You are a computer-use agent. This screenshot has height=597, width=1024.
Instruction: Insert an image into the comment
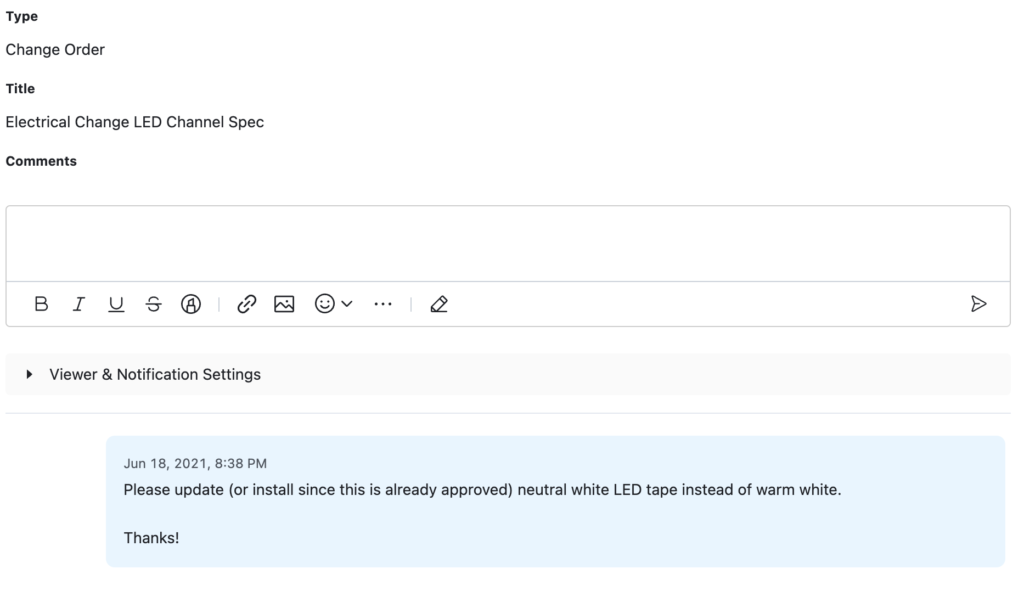284,304
